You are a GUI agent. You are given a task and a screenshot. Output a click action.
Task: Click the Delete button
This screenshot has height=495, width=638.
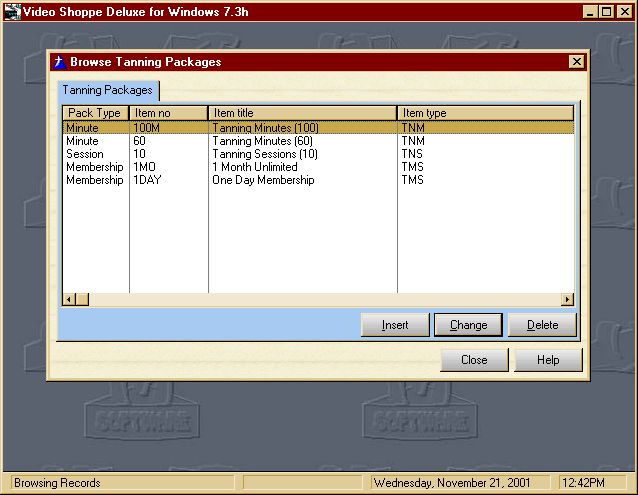(x=542, y=325)
